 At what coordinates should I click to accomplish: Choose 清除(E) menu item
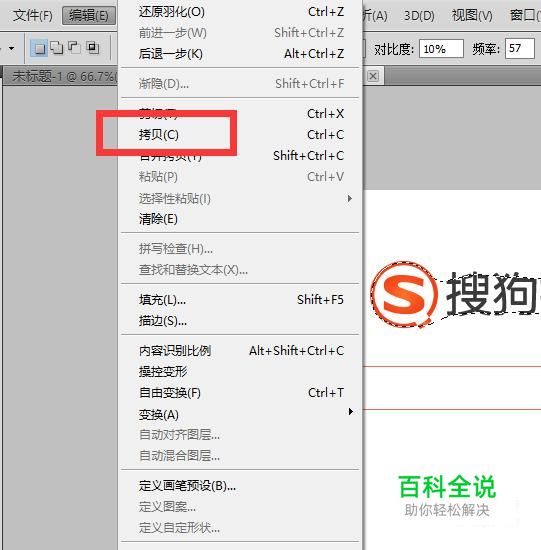pos(240,219)
